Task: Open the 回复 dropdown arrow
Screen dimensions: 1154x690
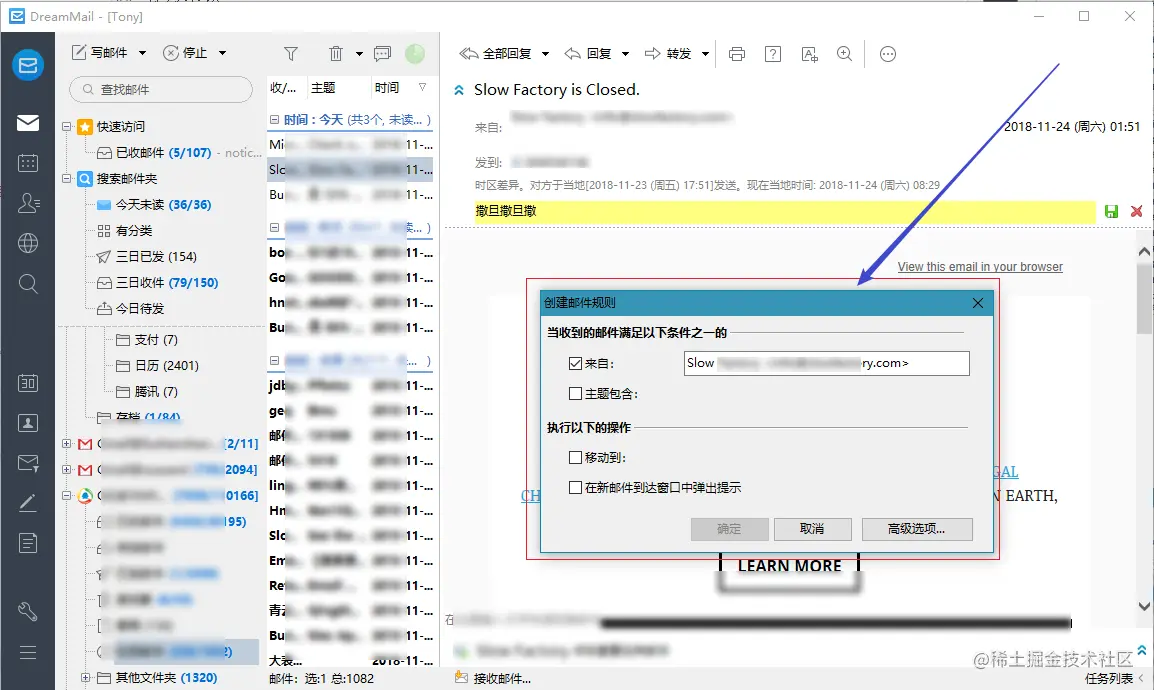Action: coord(626,54)
